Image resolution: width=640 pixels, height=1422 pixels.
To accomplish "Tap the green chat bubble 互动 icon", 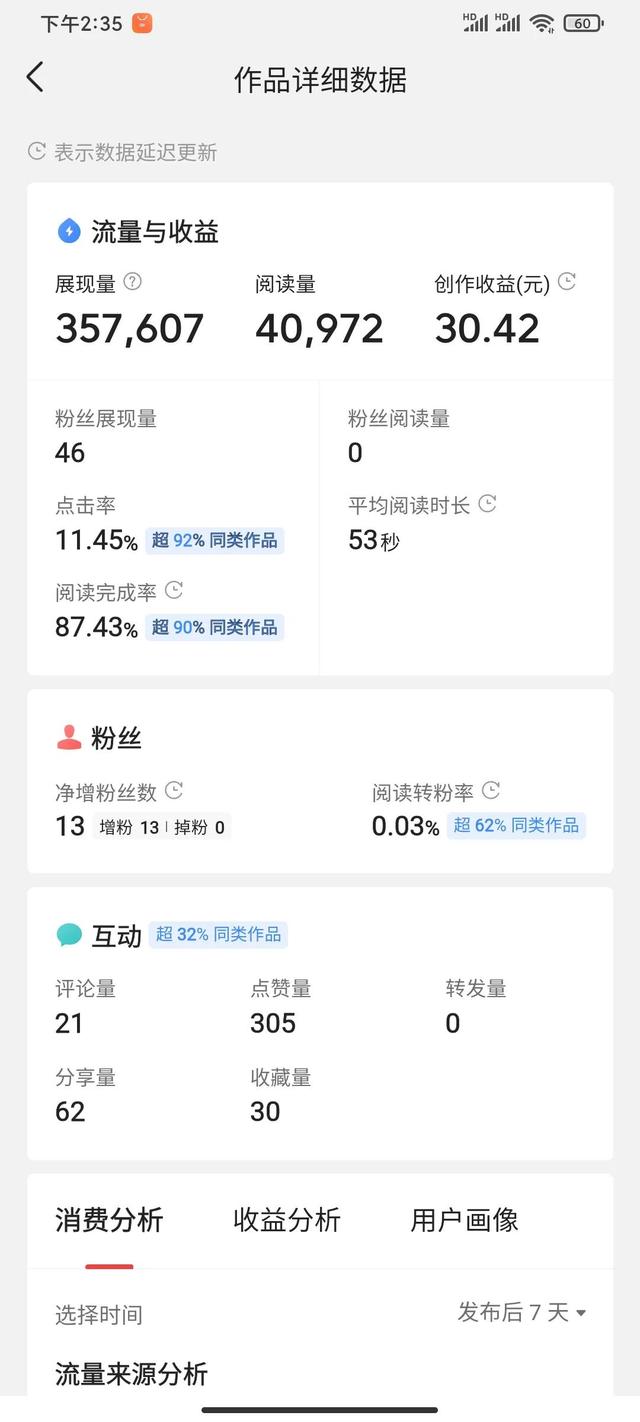I will 69,935.
